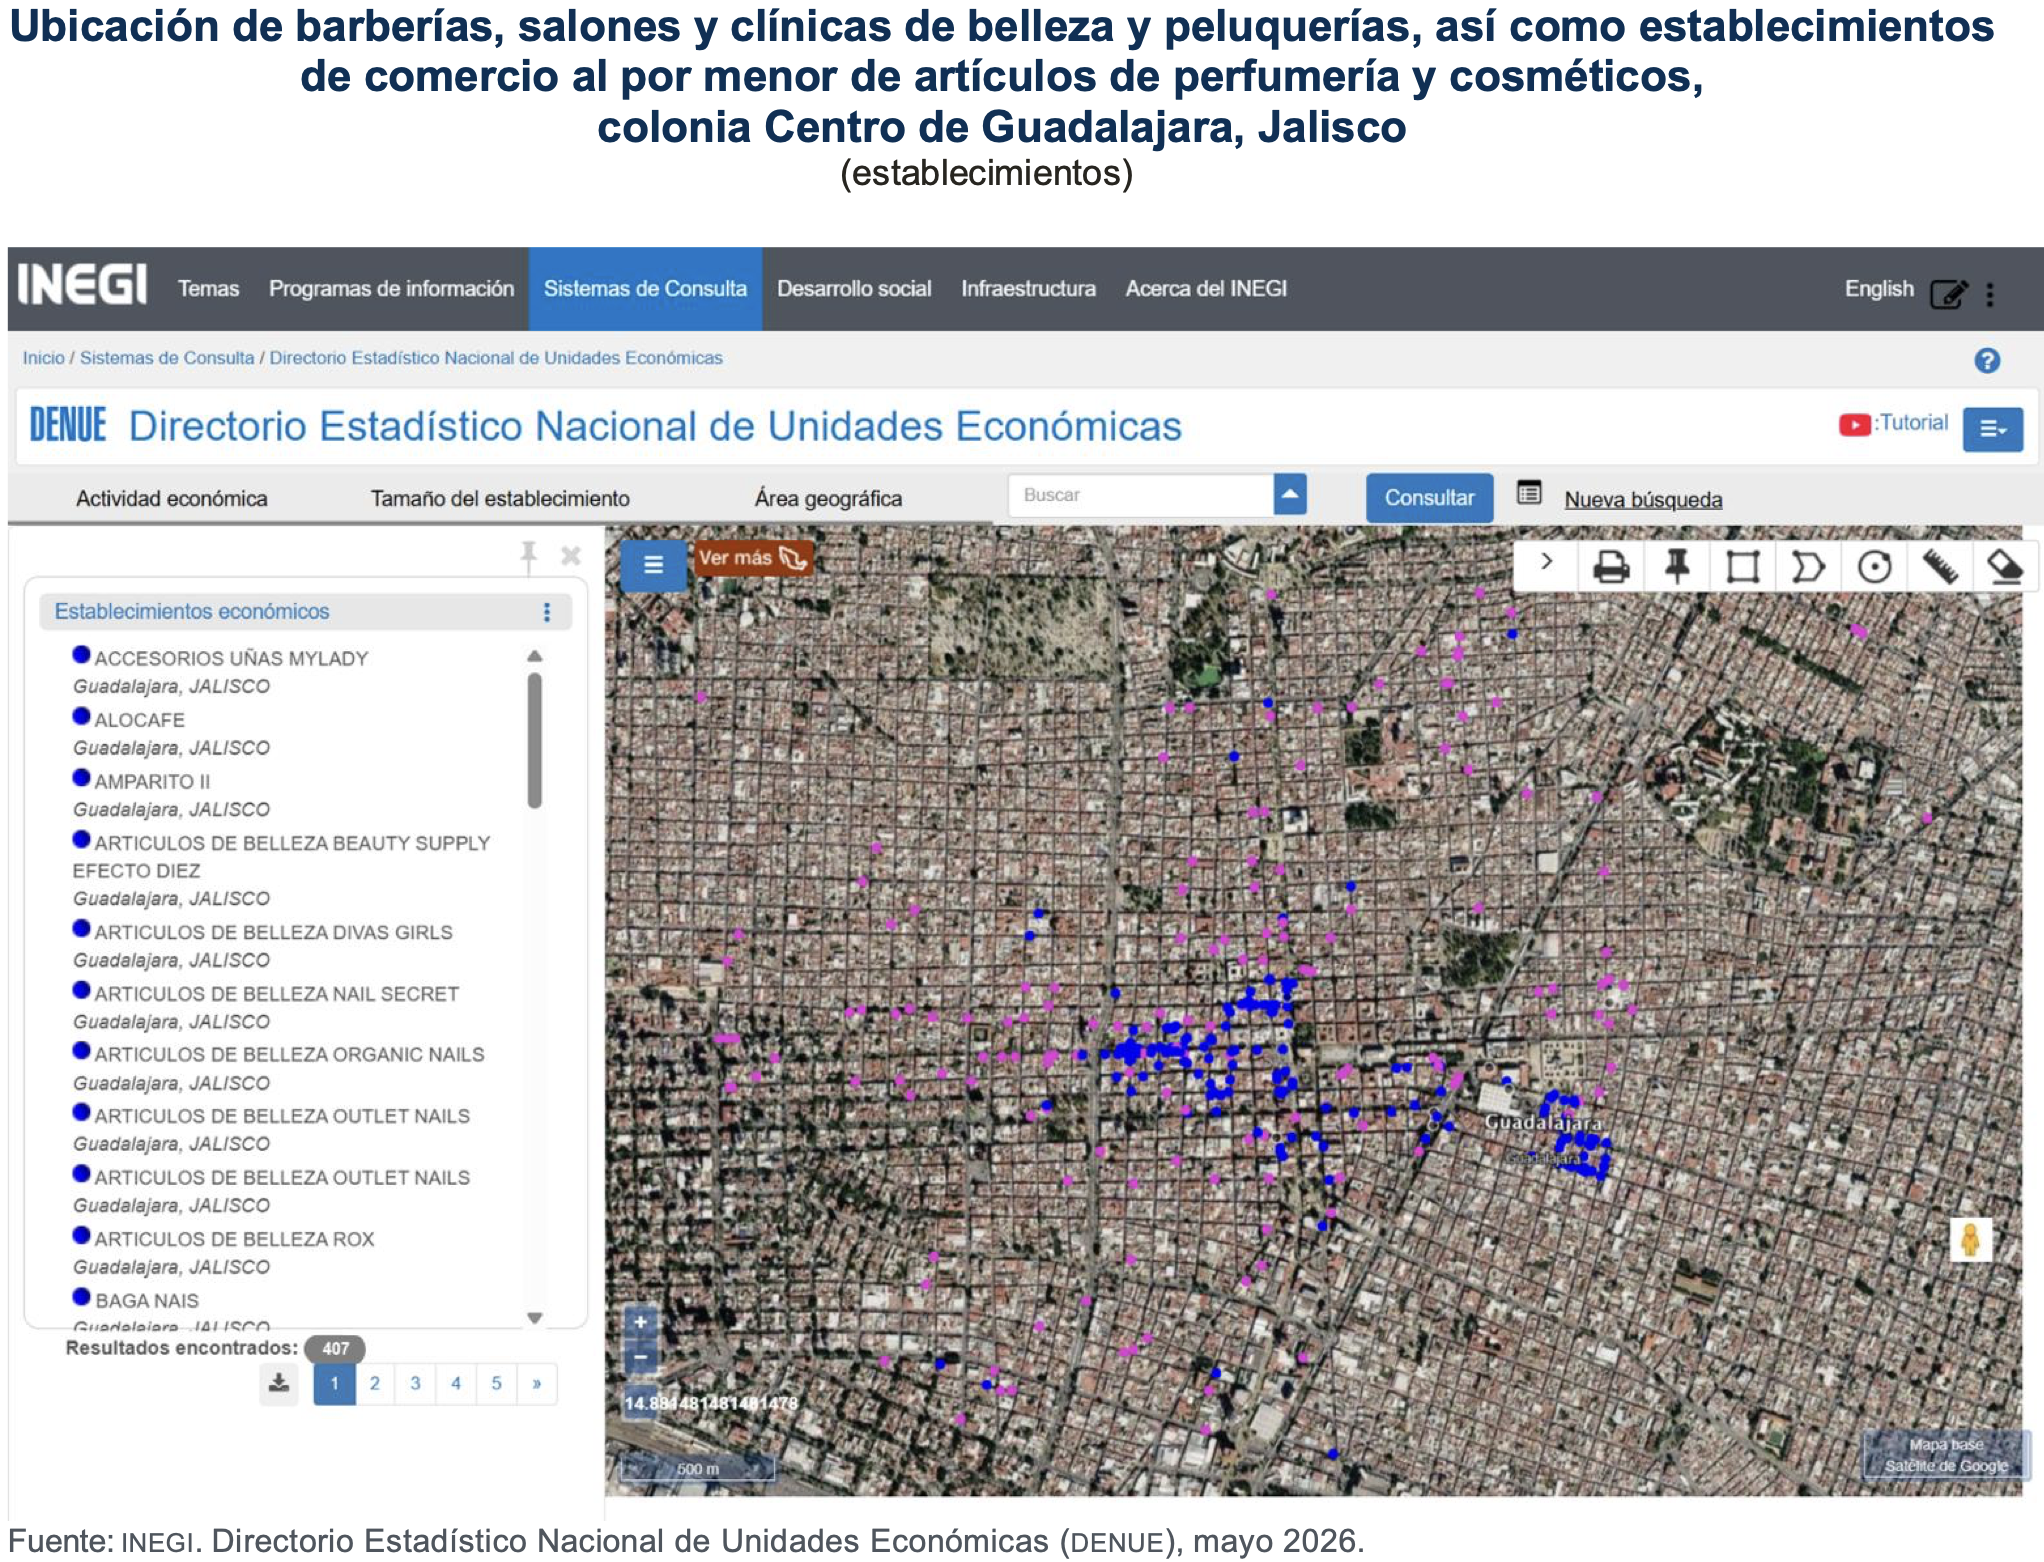
Task: Open Tamaño del establecimiento tab
Action: pyautogui.click(x=500, y=498)
